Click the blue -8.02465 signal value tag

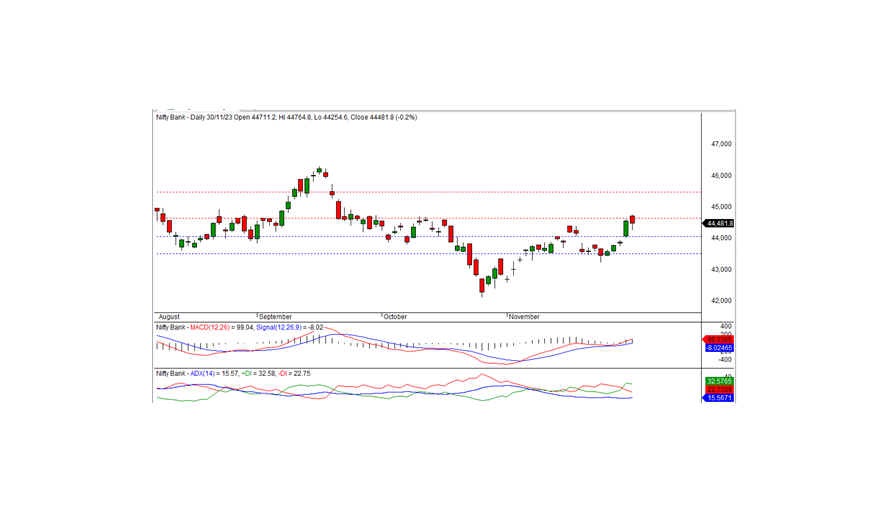point(718,348)
